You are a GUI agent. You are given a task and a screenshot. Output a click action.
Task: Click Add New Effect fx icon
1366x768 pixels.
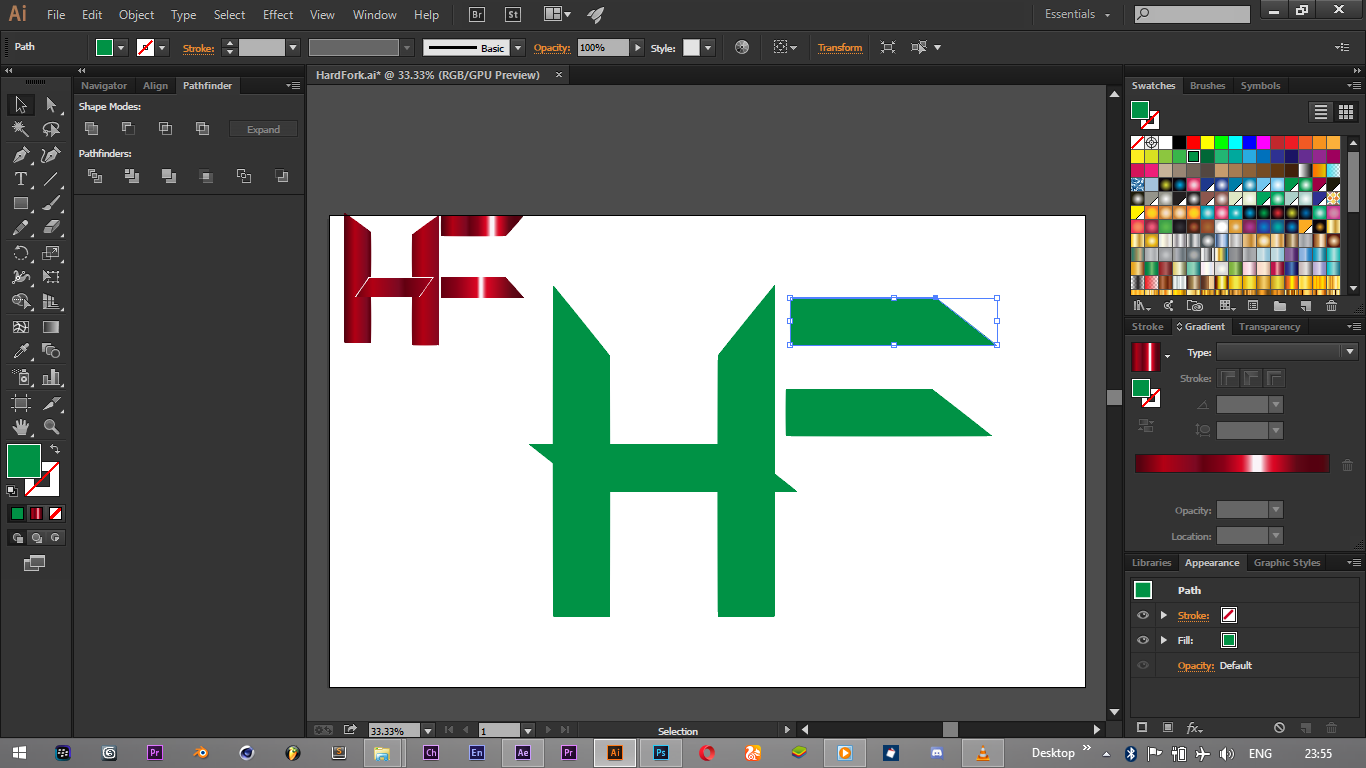tap(1194, 728)
